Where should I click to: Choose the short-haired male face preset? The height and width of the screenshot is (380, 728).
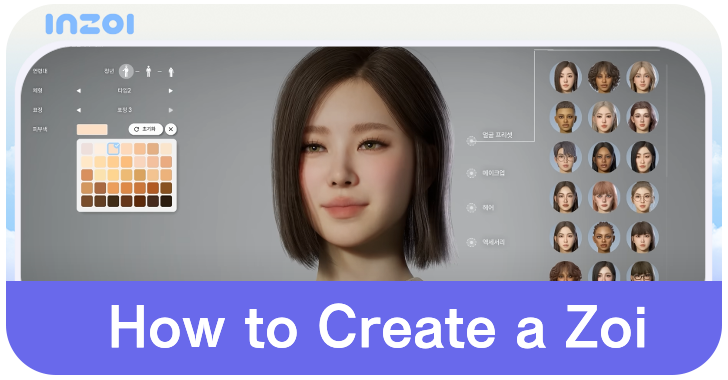point(566,117)
